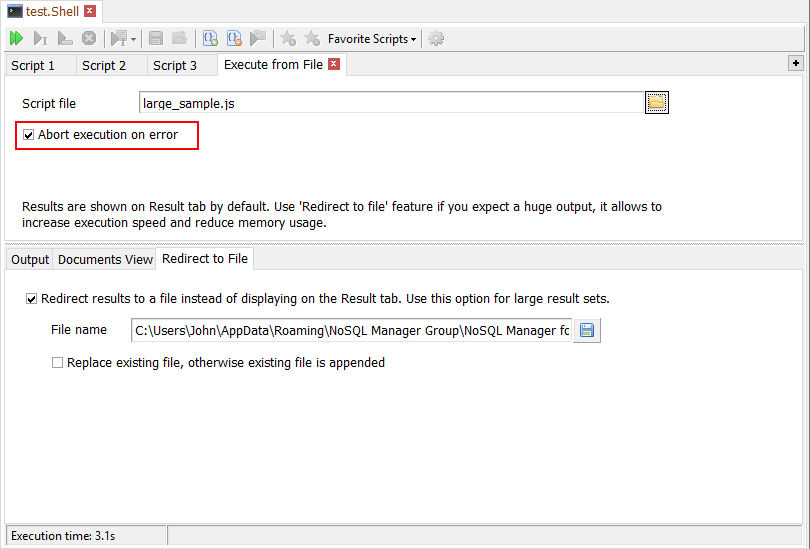The width and height of the screenshot is (810, 549).
Task: Enable Replace existing file option
Action: click(57, 363)
